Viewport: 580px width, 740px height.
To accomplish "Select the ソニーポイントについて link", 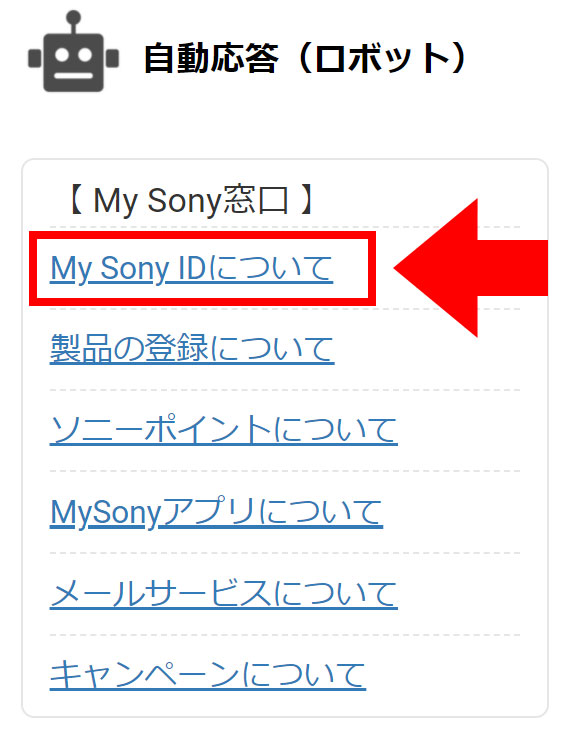I will pyautogui.click(x=224, y=430).
